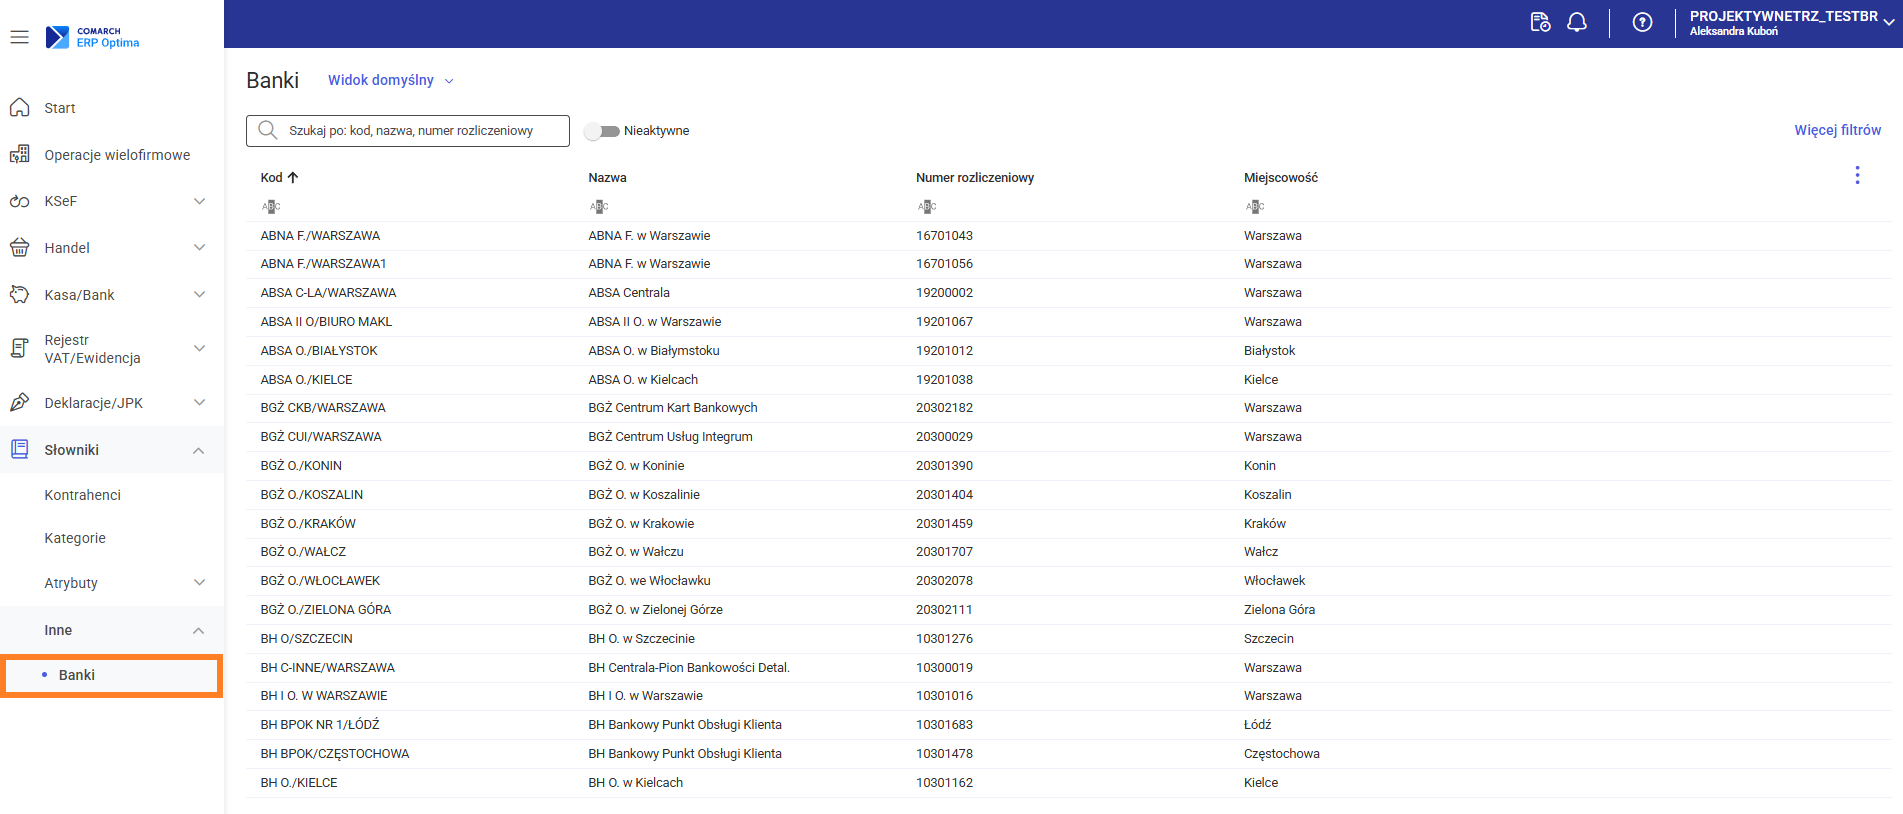
Task: Click the Handel basket icon
Action: [19, 247]
